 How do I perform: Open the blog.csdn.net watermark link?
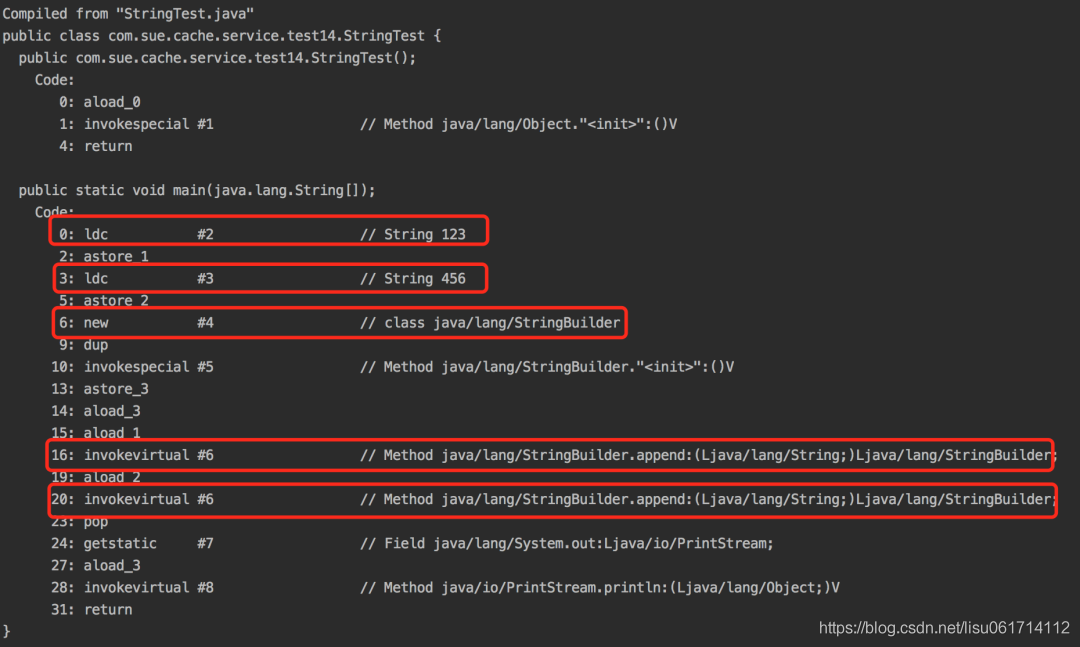coord(944,628)
